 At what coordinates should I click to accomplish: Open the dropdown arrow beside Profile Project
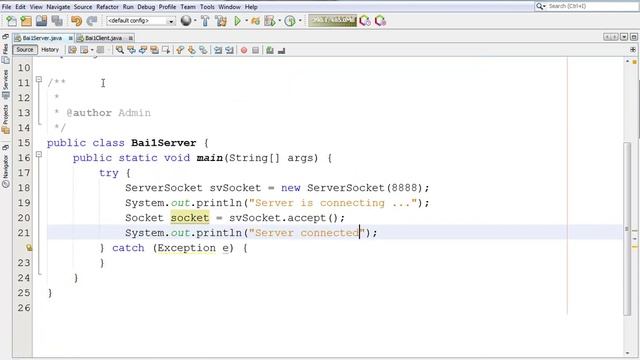[300, 21]
